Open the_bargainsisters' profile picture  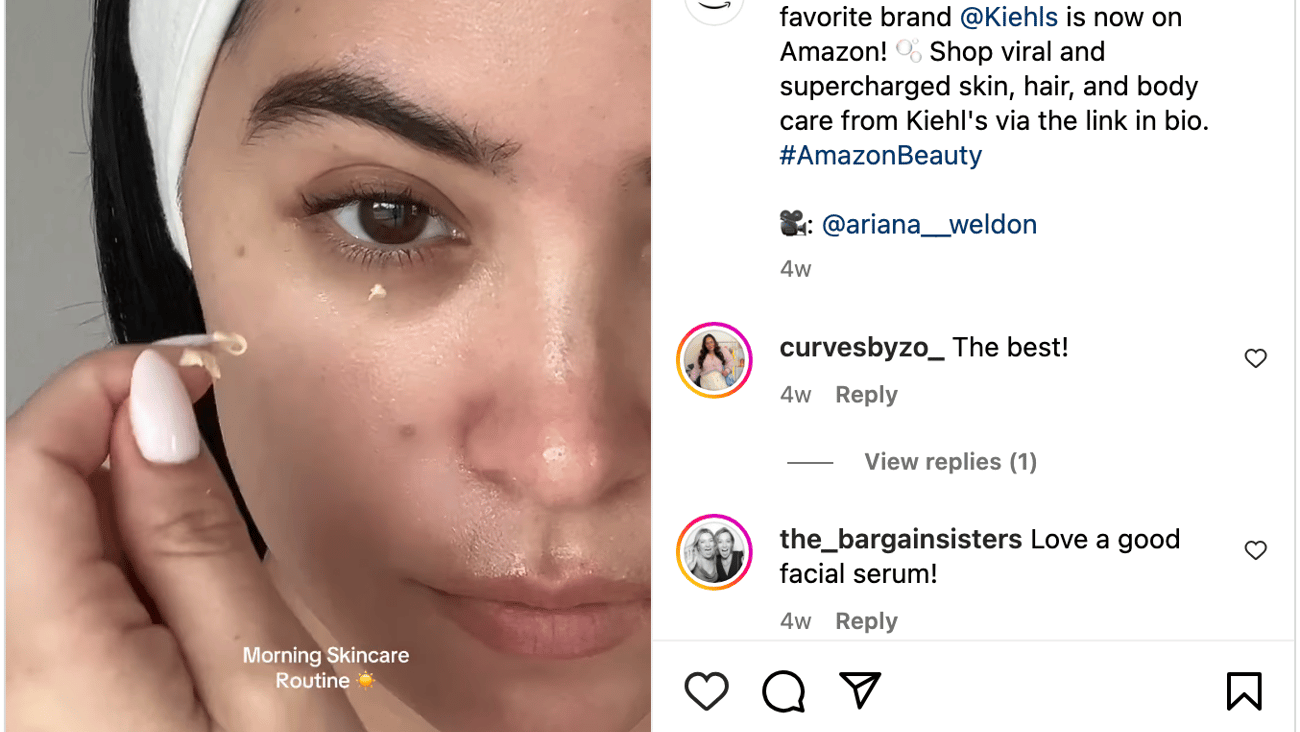pos(713,551)
